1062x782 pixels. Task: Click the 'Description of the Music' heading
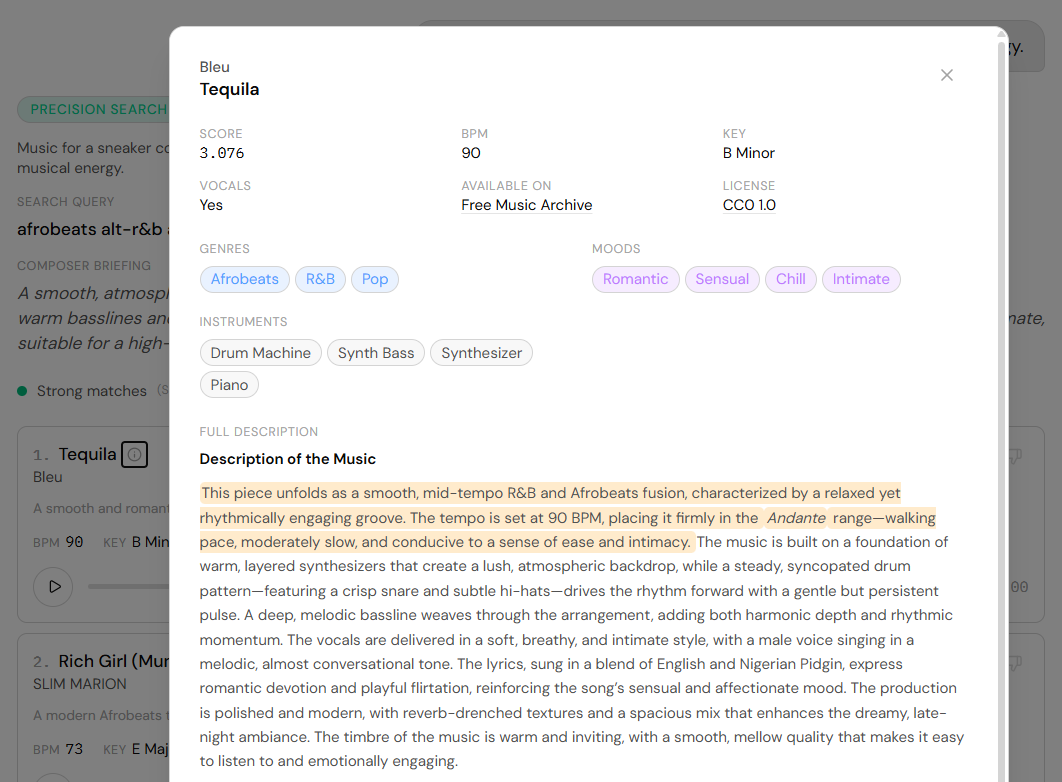[x=288, y=459]
